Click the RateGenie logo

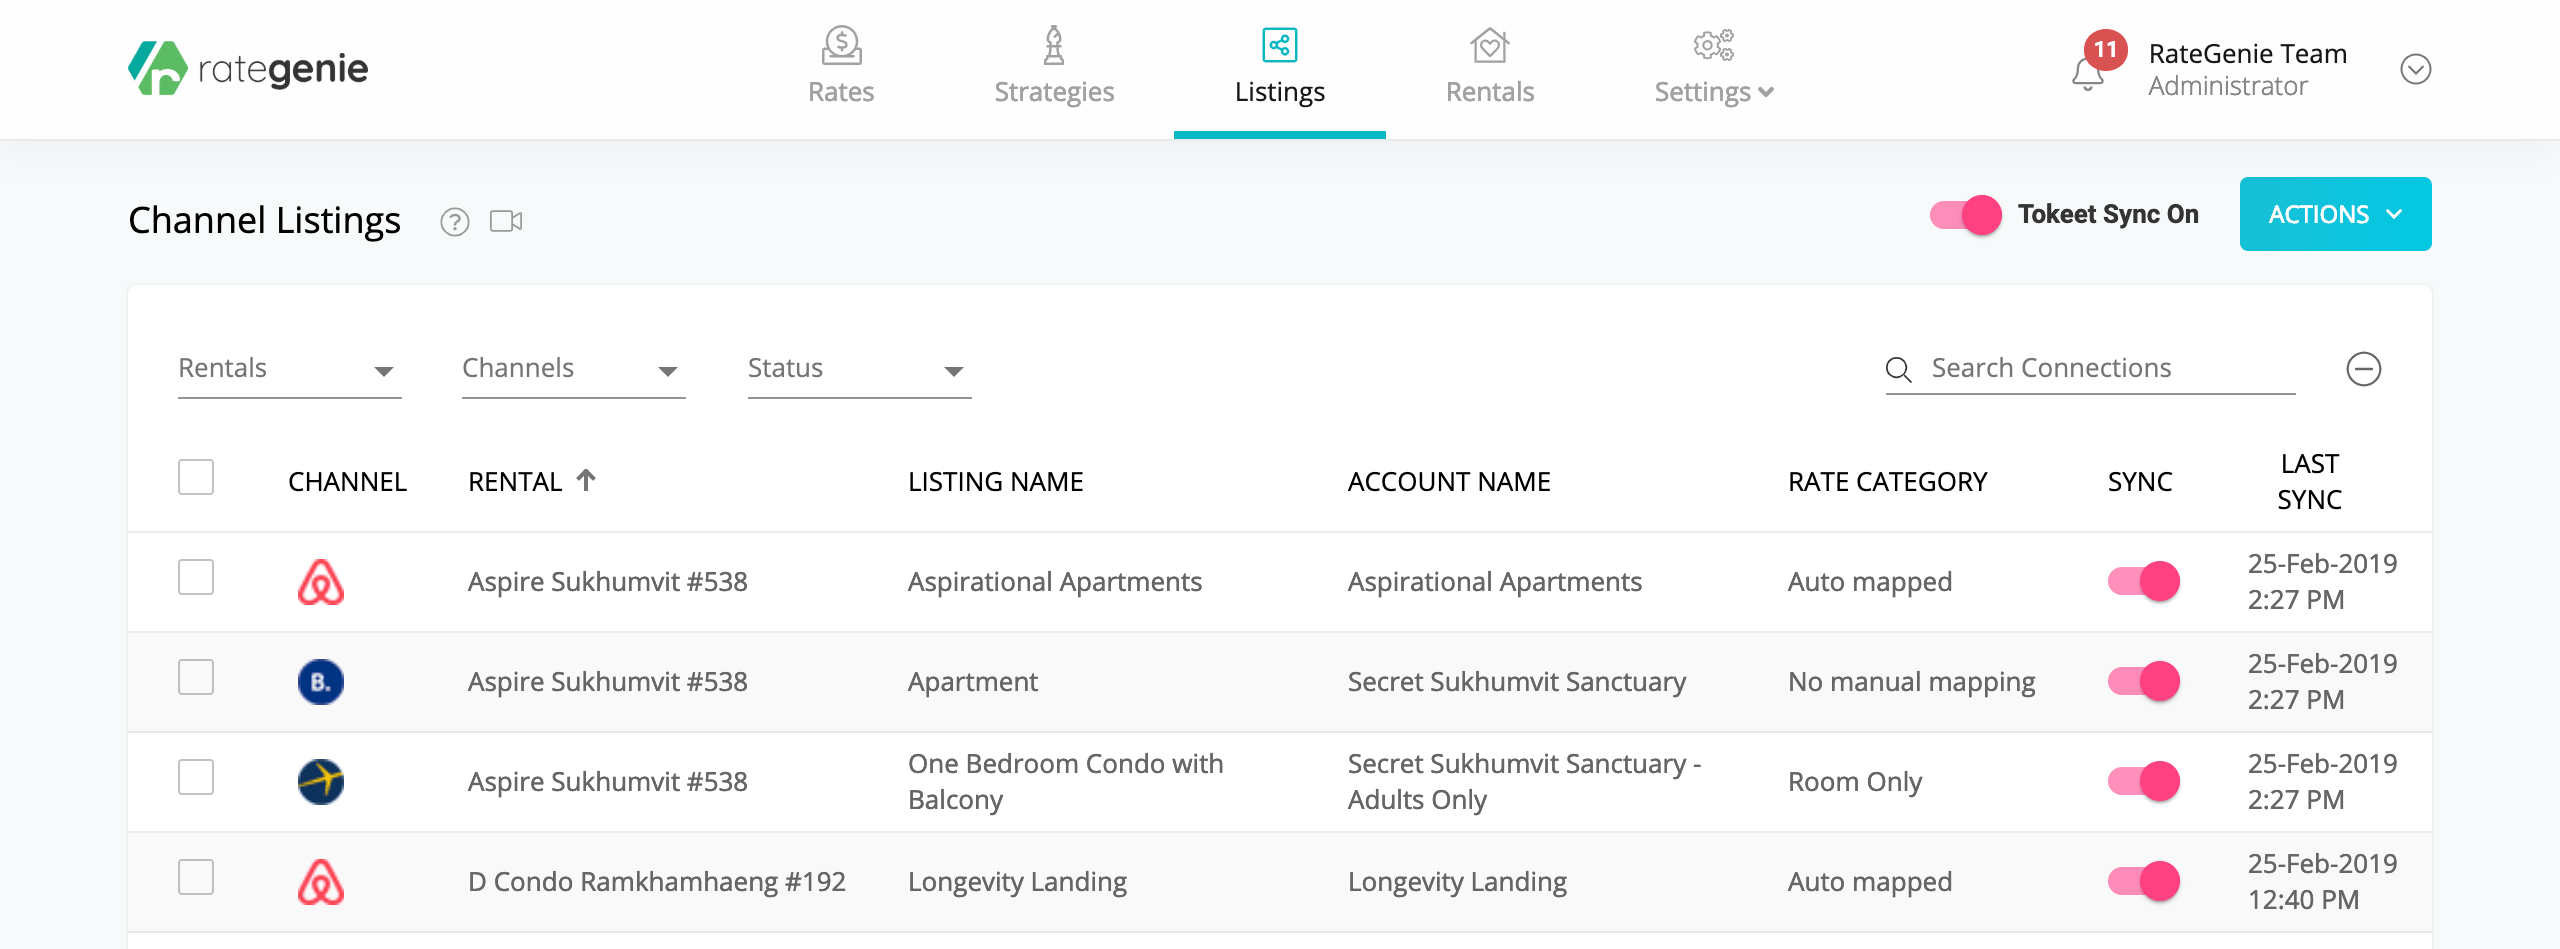[248, 68]
